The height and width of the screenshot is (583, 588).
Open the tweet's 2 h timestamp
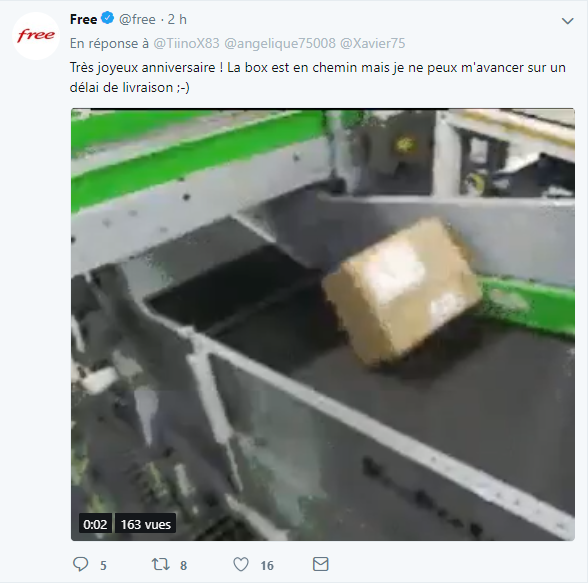[x=177, y=19]
